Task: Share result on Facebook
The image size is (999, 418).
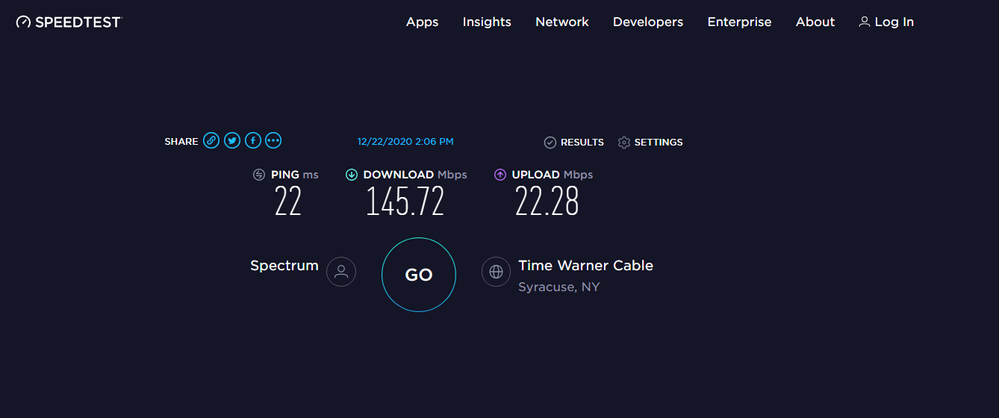Action: coord(253,142)
